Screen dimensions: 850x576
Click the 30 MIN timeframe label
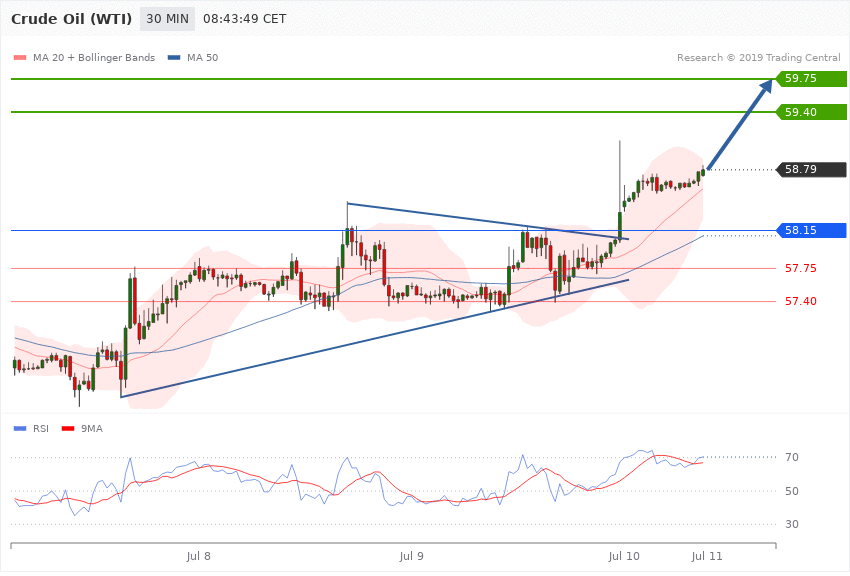tap(168, 19)
